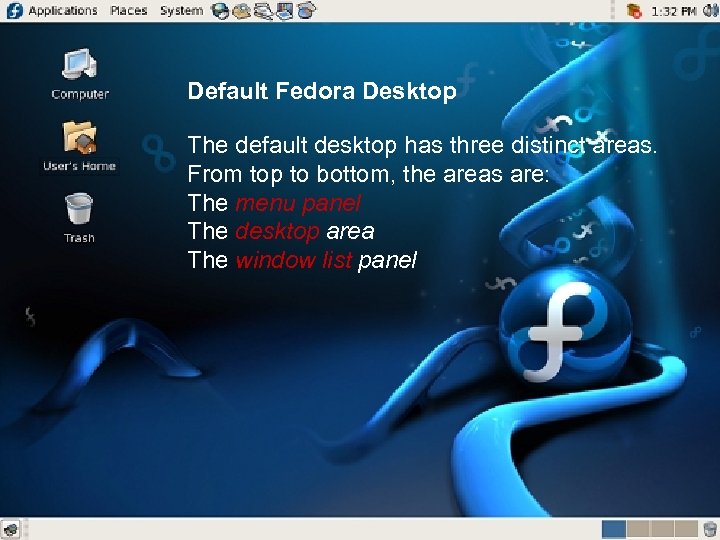Switch to the fourth workspace

coord(686,529)
